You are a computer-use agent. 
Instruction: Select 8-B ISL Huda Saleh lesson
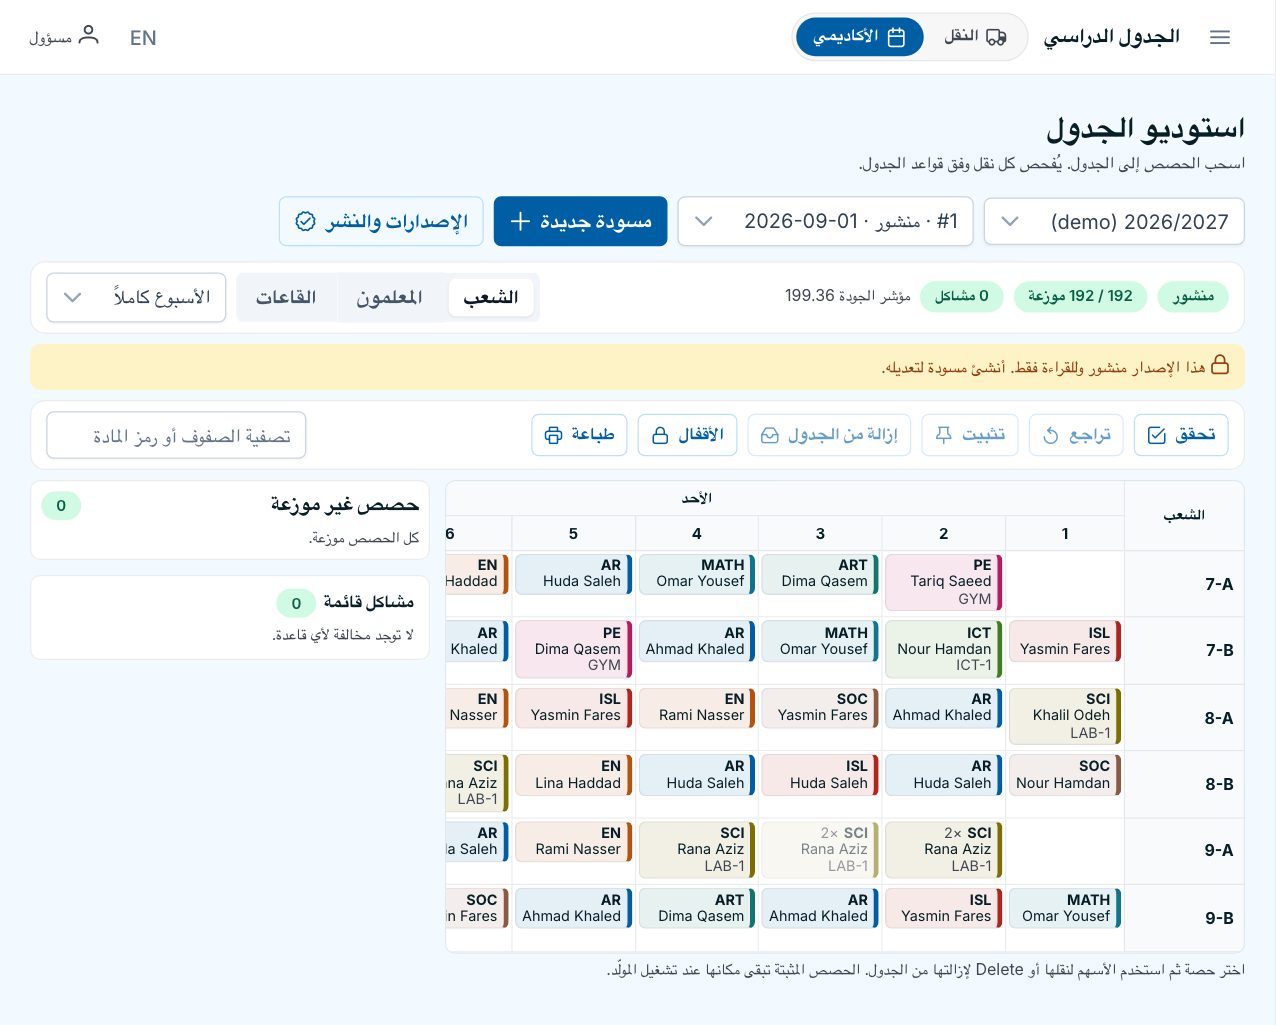820,775
